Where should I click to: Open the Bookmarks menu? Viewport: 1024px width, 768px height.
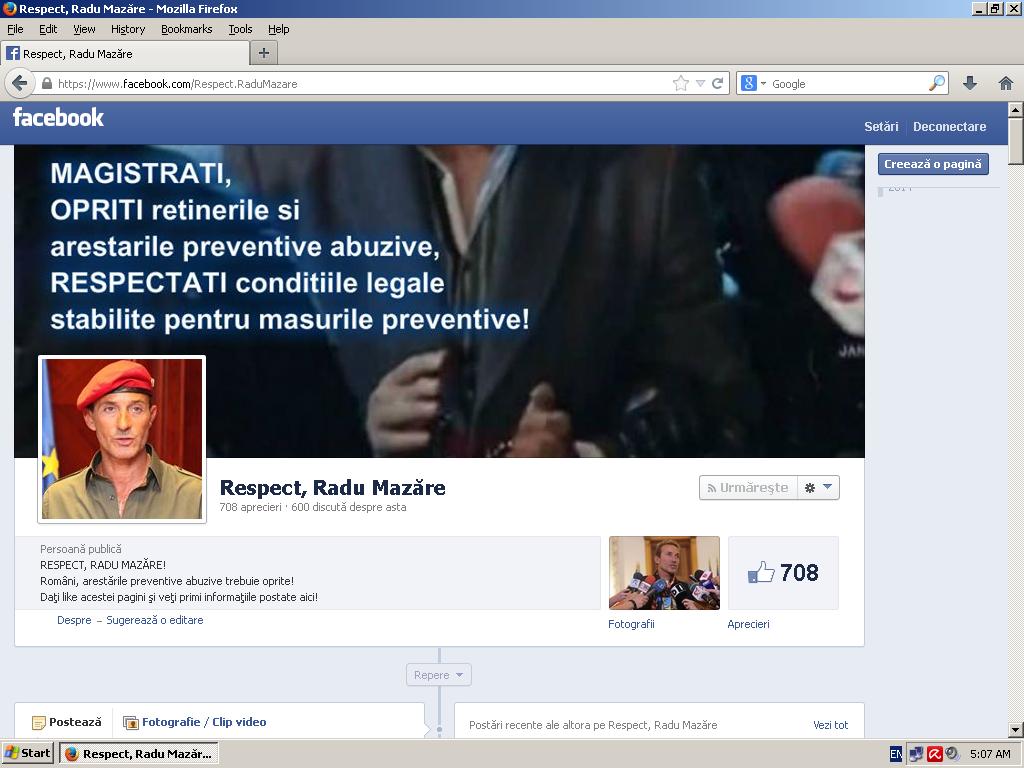[186, 29]
